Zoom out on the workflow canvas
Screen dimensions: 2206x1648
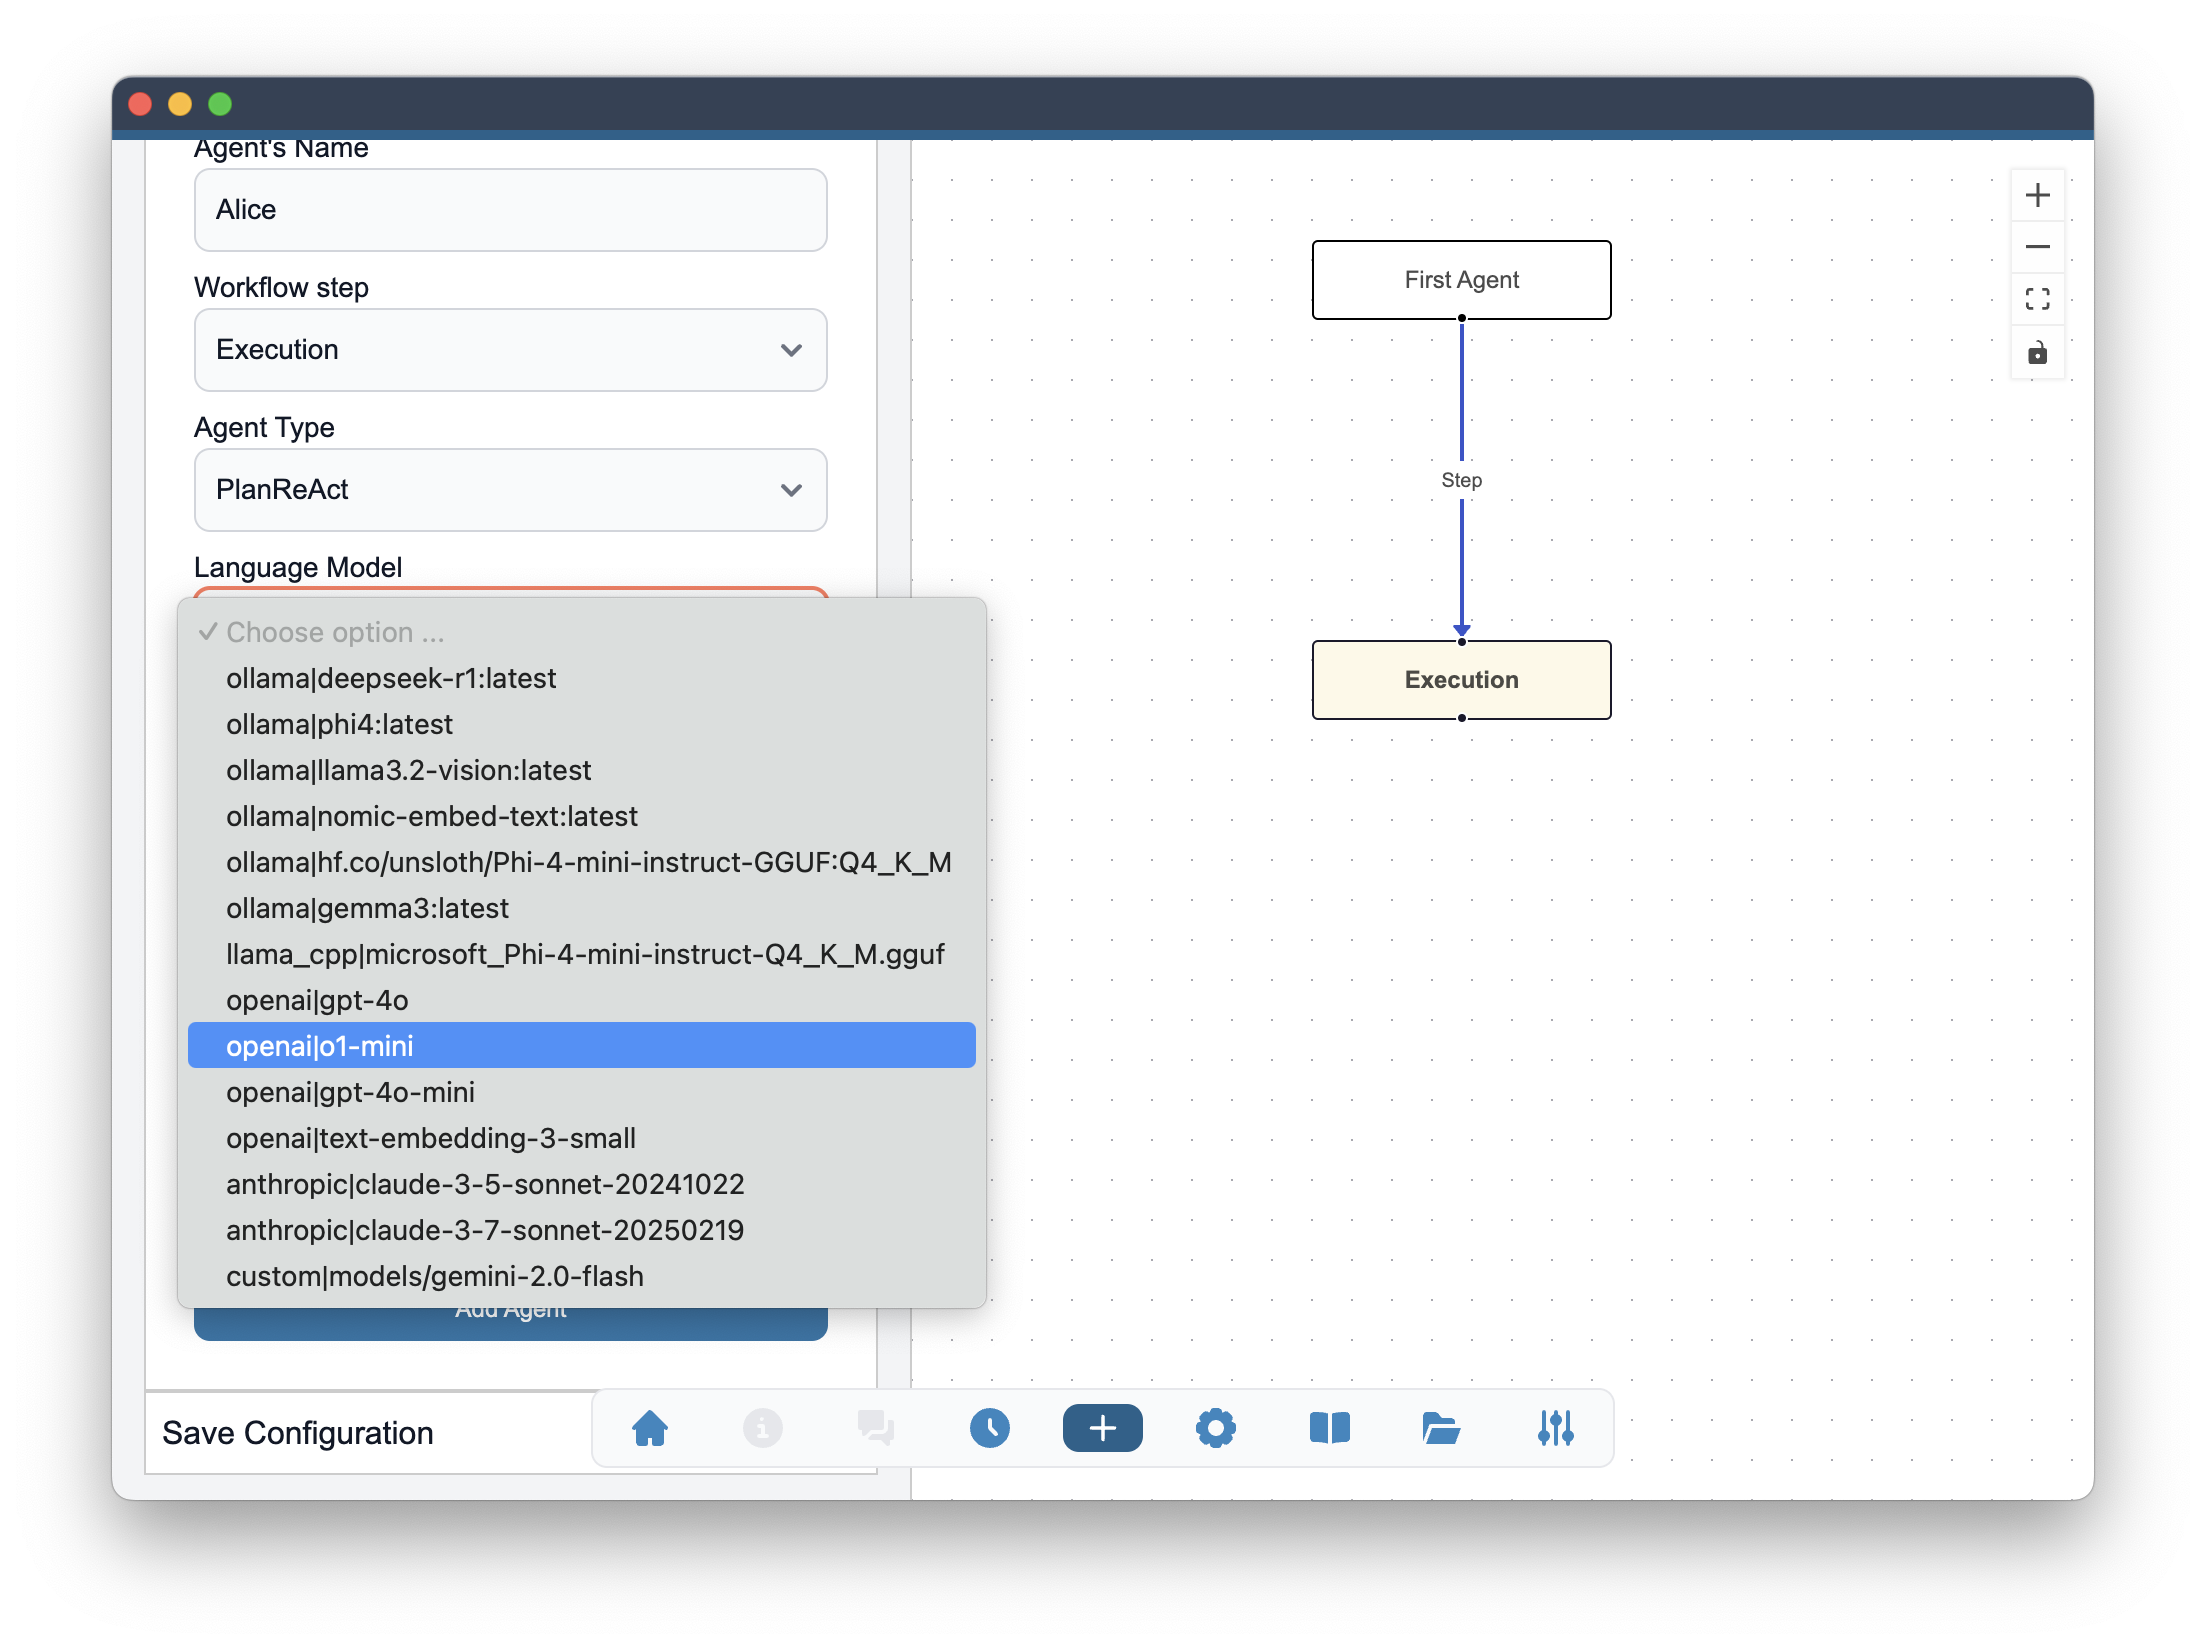(x=2038, y=247)
